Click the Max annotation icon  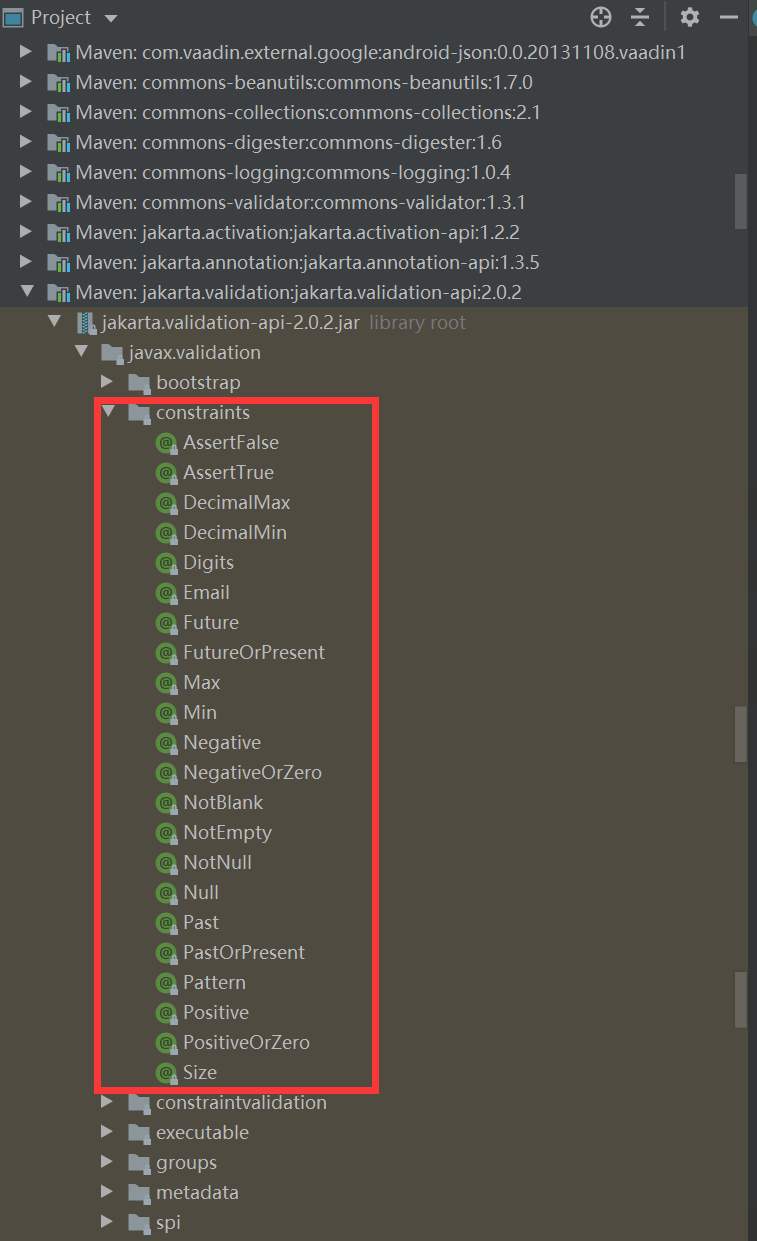coord(167,682)
